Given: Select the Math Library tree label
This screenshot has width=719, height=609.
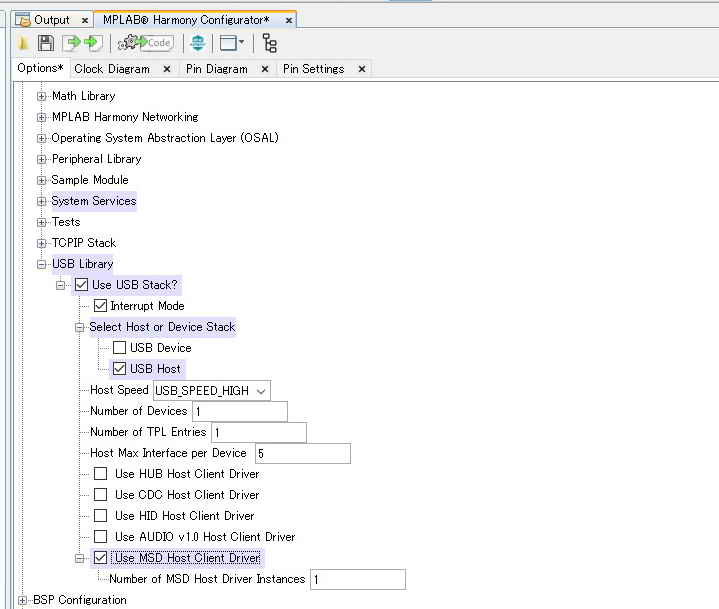Looking at the screenshot, I should pos(83,96).
